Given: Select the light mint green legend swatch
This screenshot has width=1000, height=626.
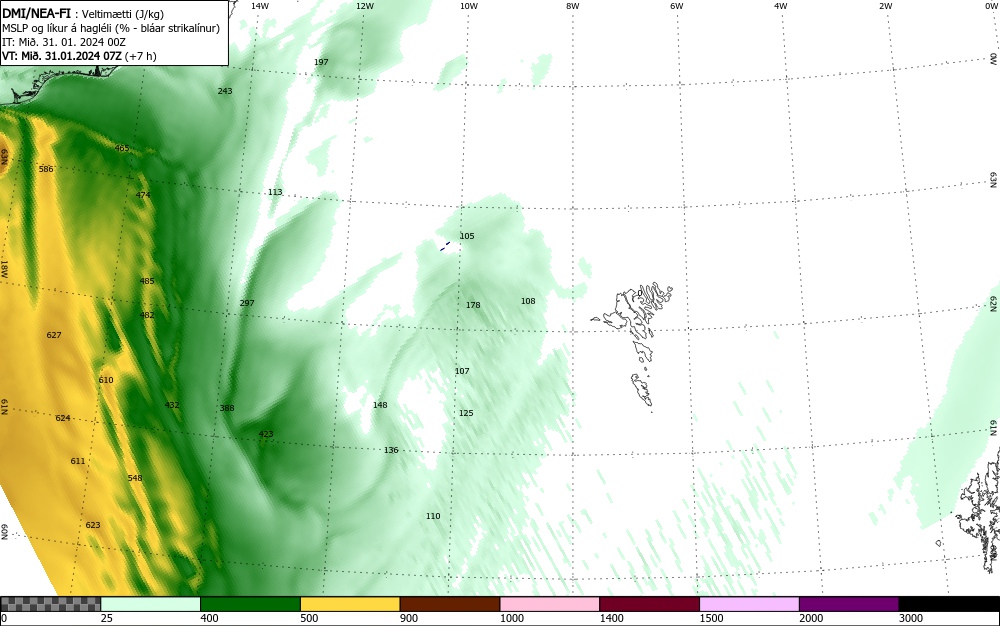Looking at the screenshot, I should 151,604.
